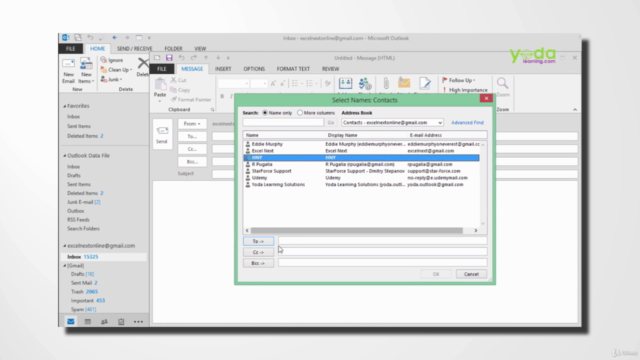Screen dimensions: 640x360
Task: Select the Yoda Learning Solutions contact
Action: click(x=362, y=184)
